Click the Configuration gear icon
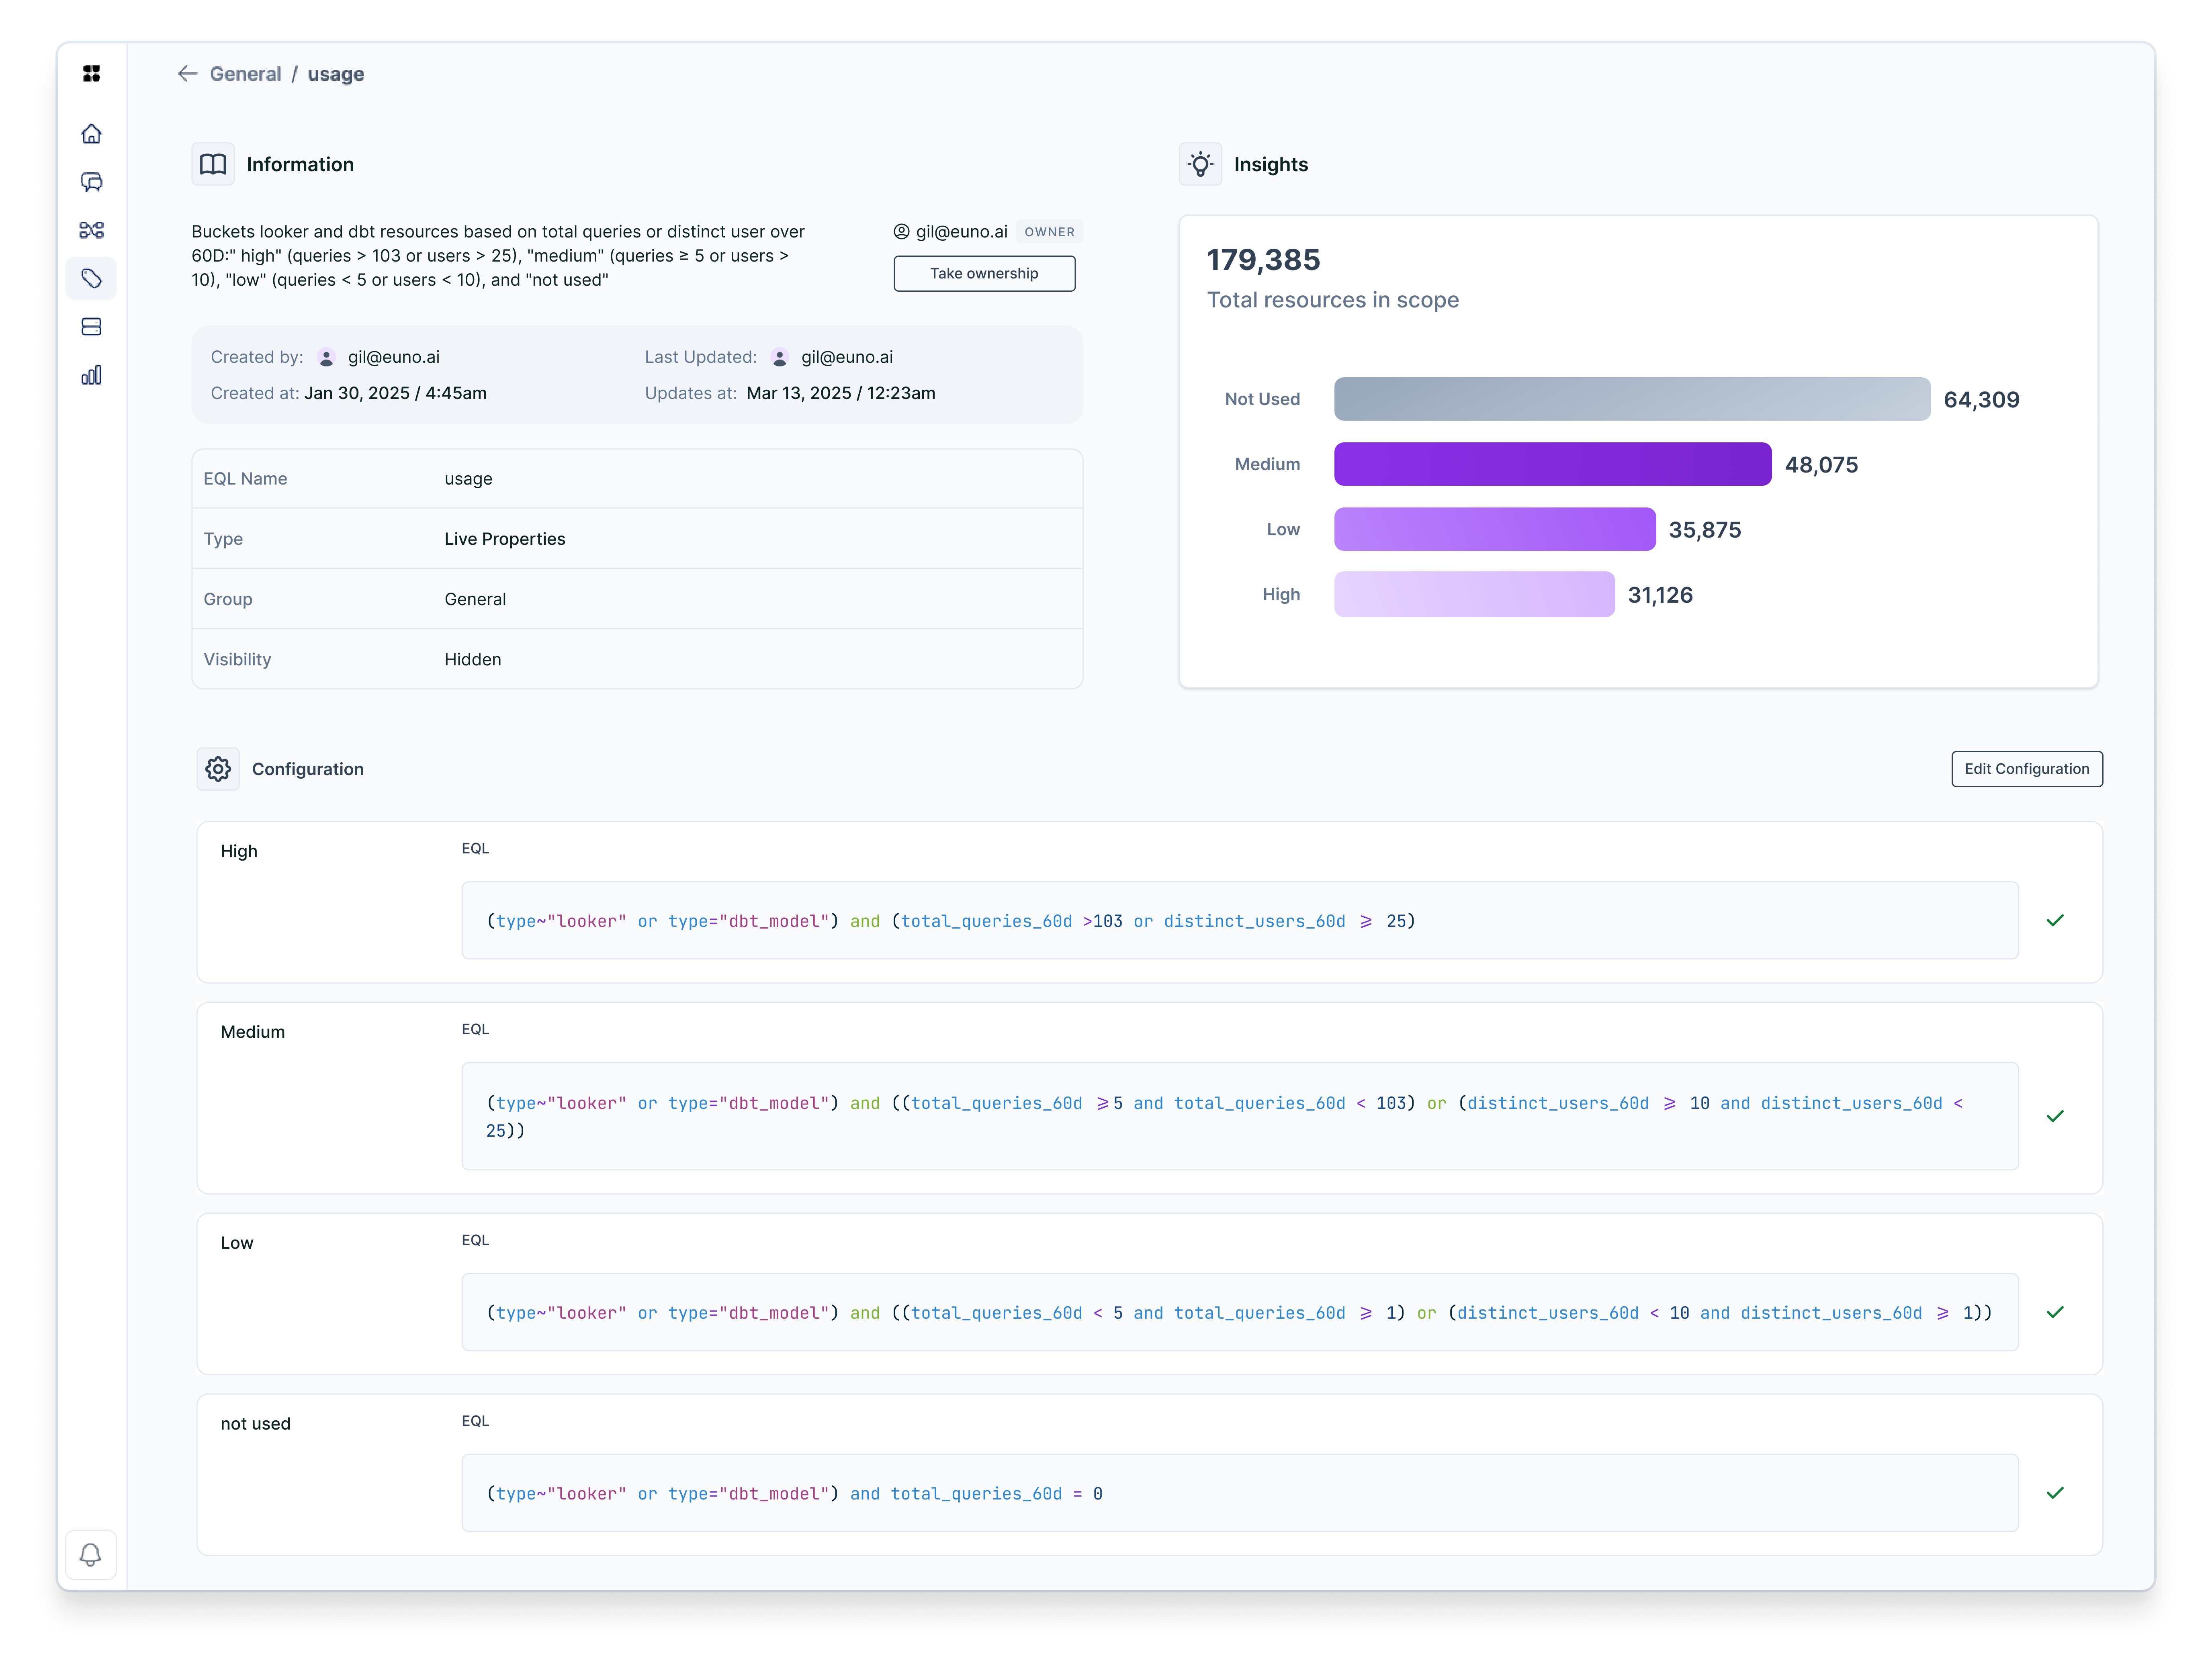This screenshot has width=2212, height=1661. (x=218, y=769)
